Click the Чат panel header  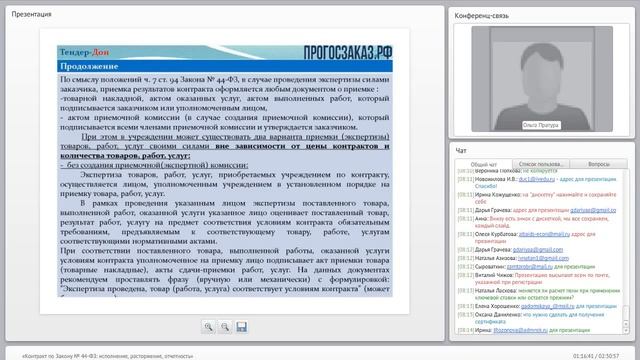point(461,151)
